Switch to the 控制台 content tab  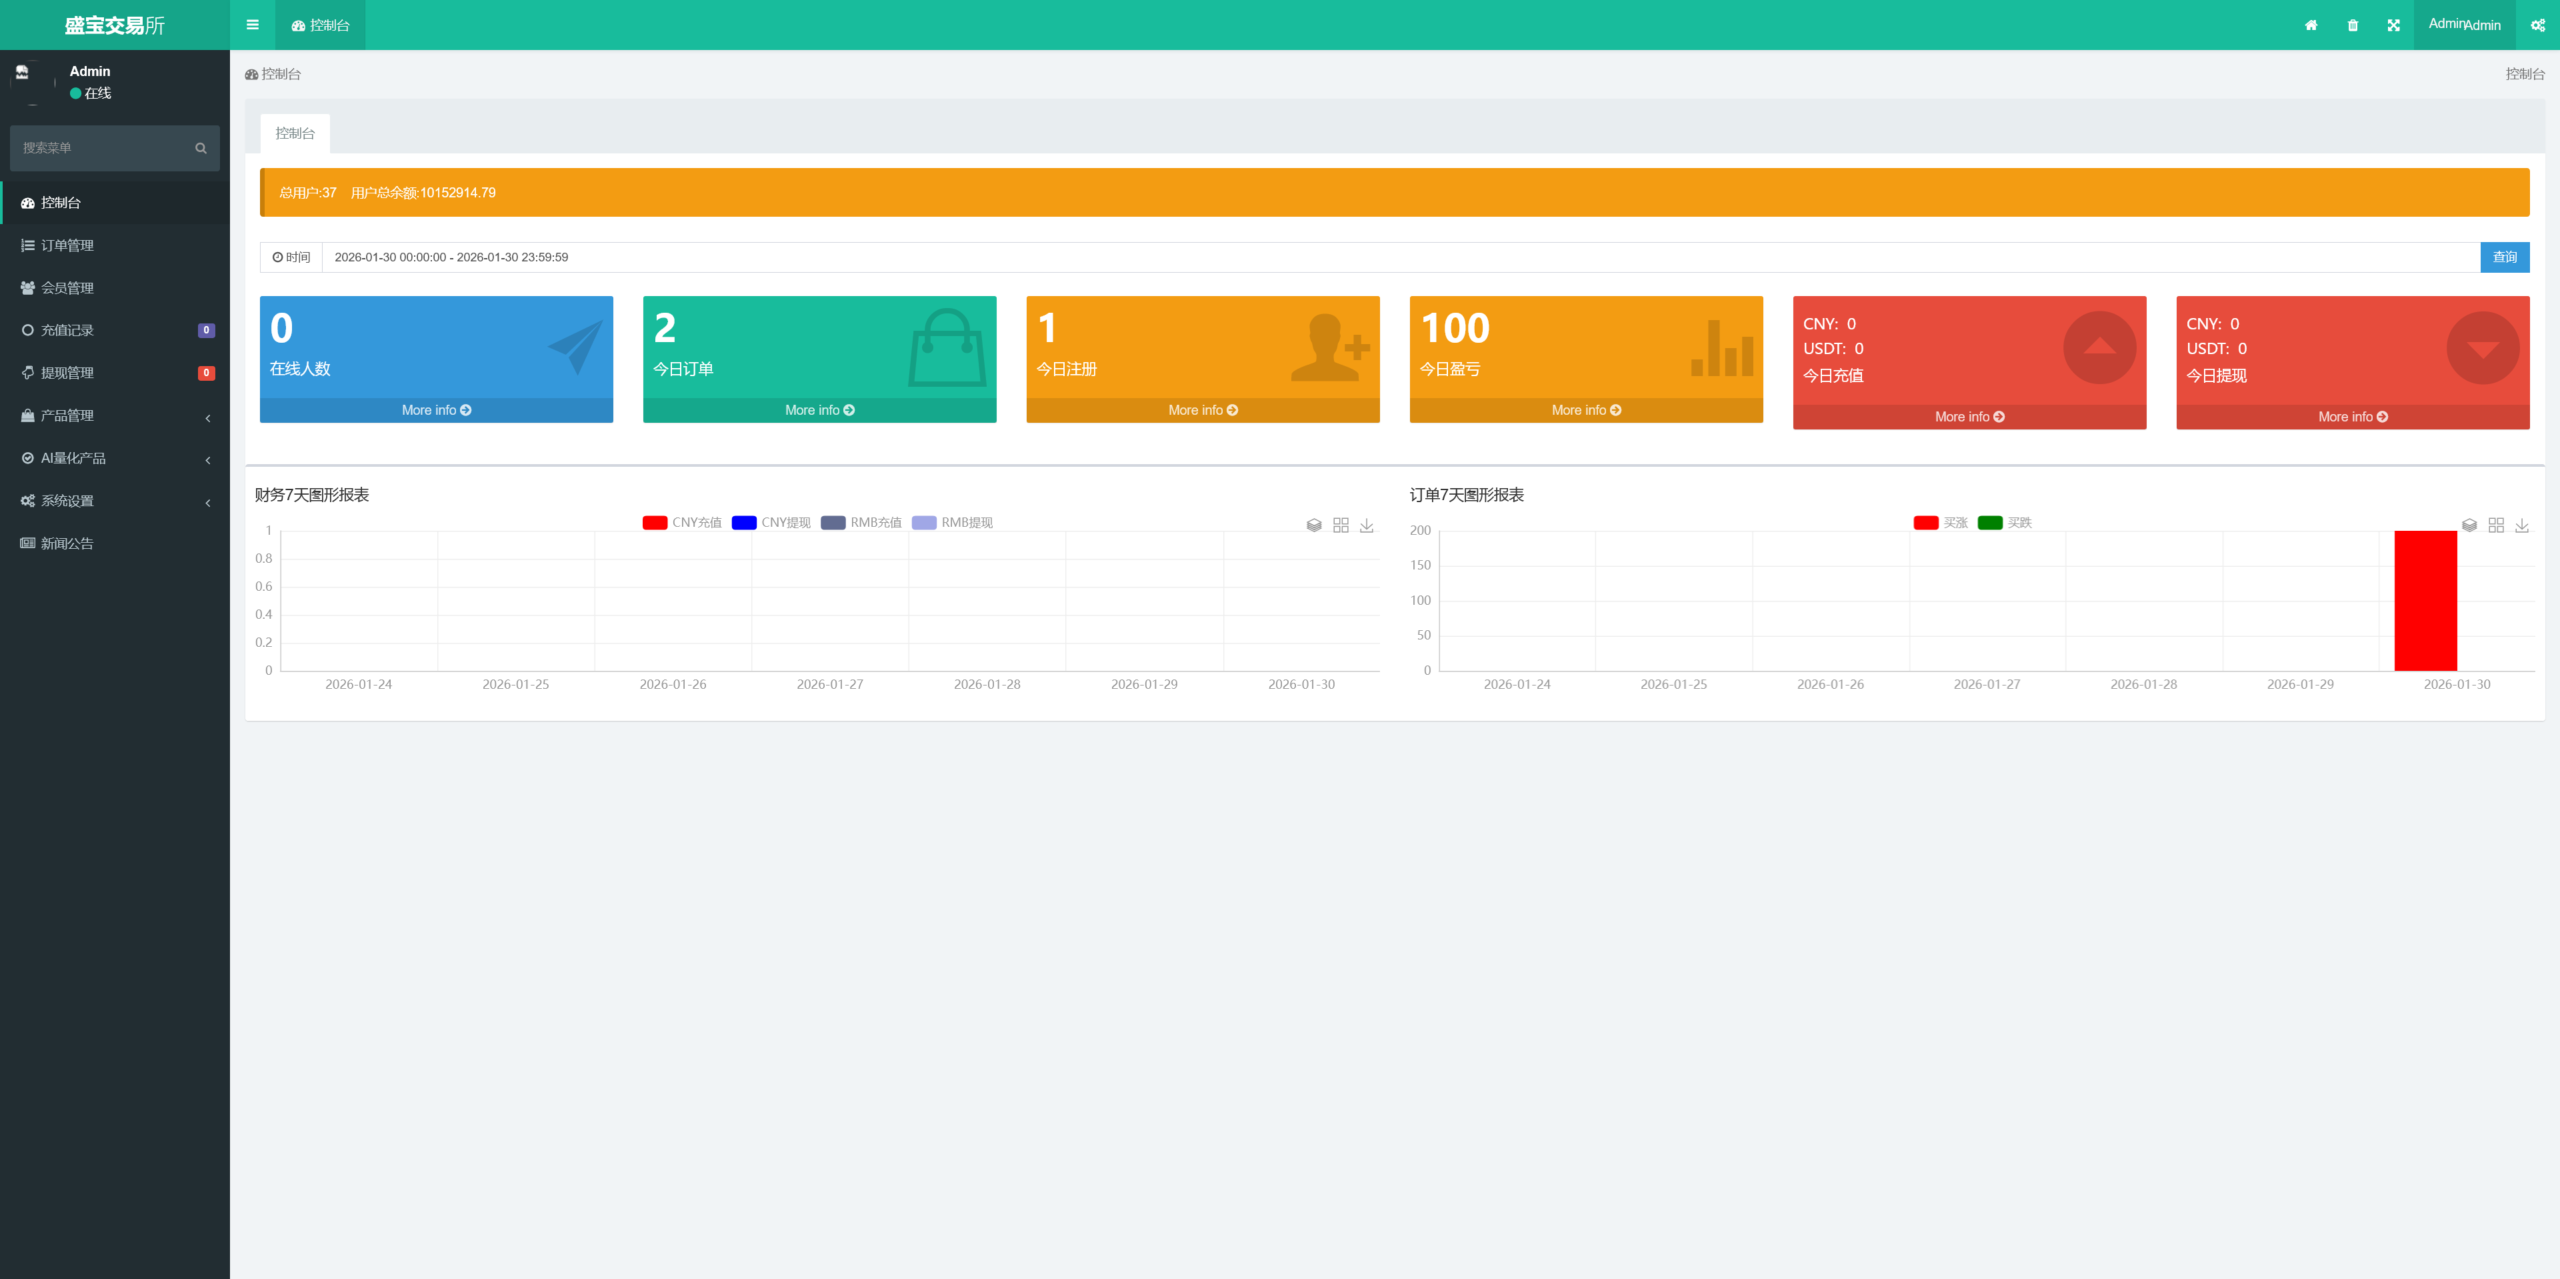pyautogui.click(x=295, y=133)
